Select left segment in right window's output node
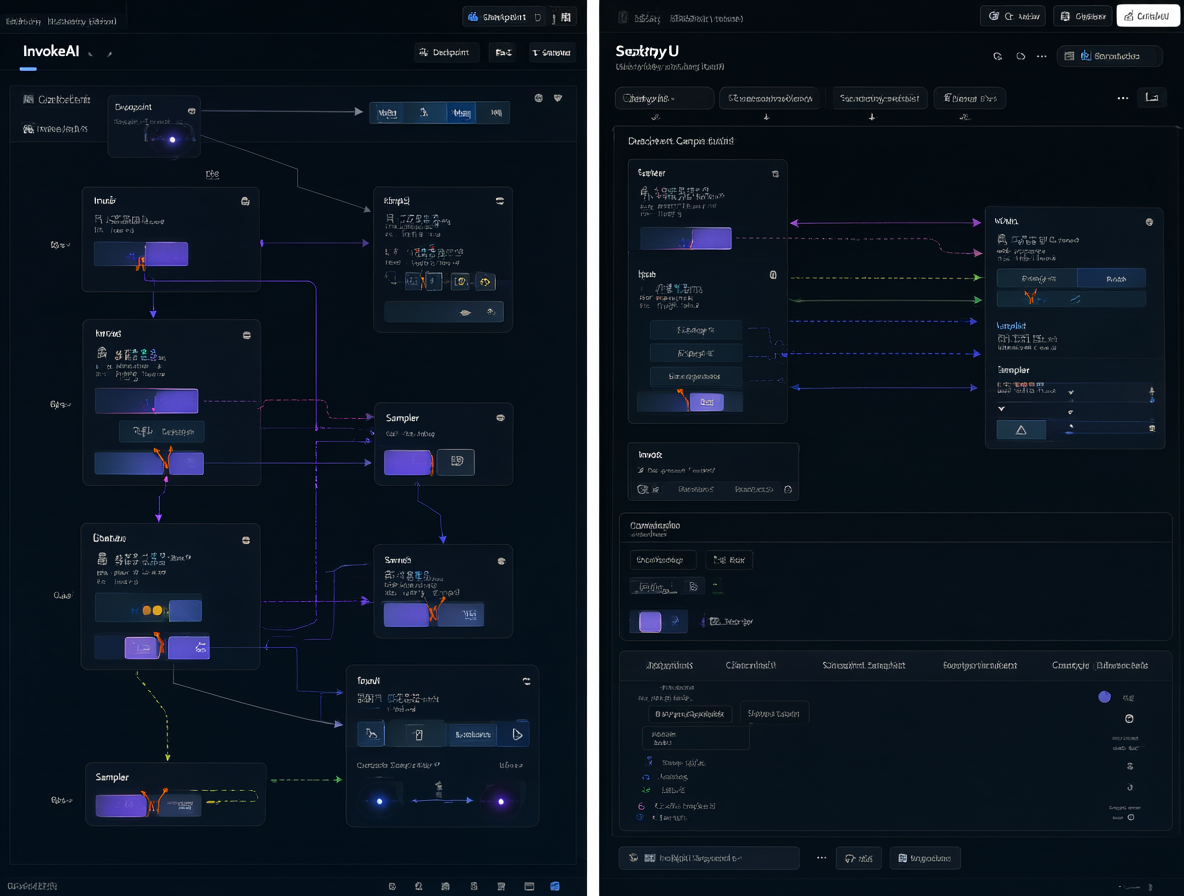 [1037, 279]
